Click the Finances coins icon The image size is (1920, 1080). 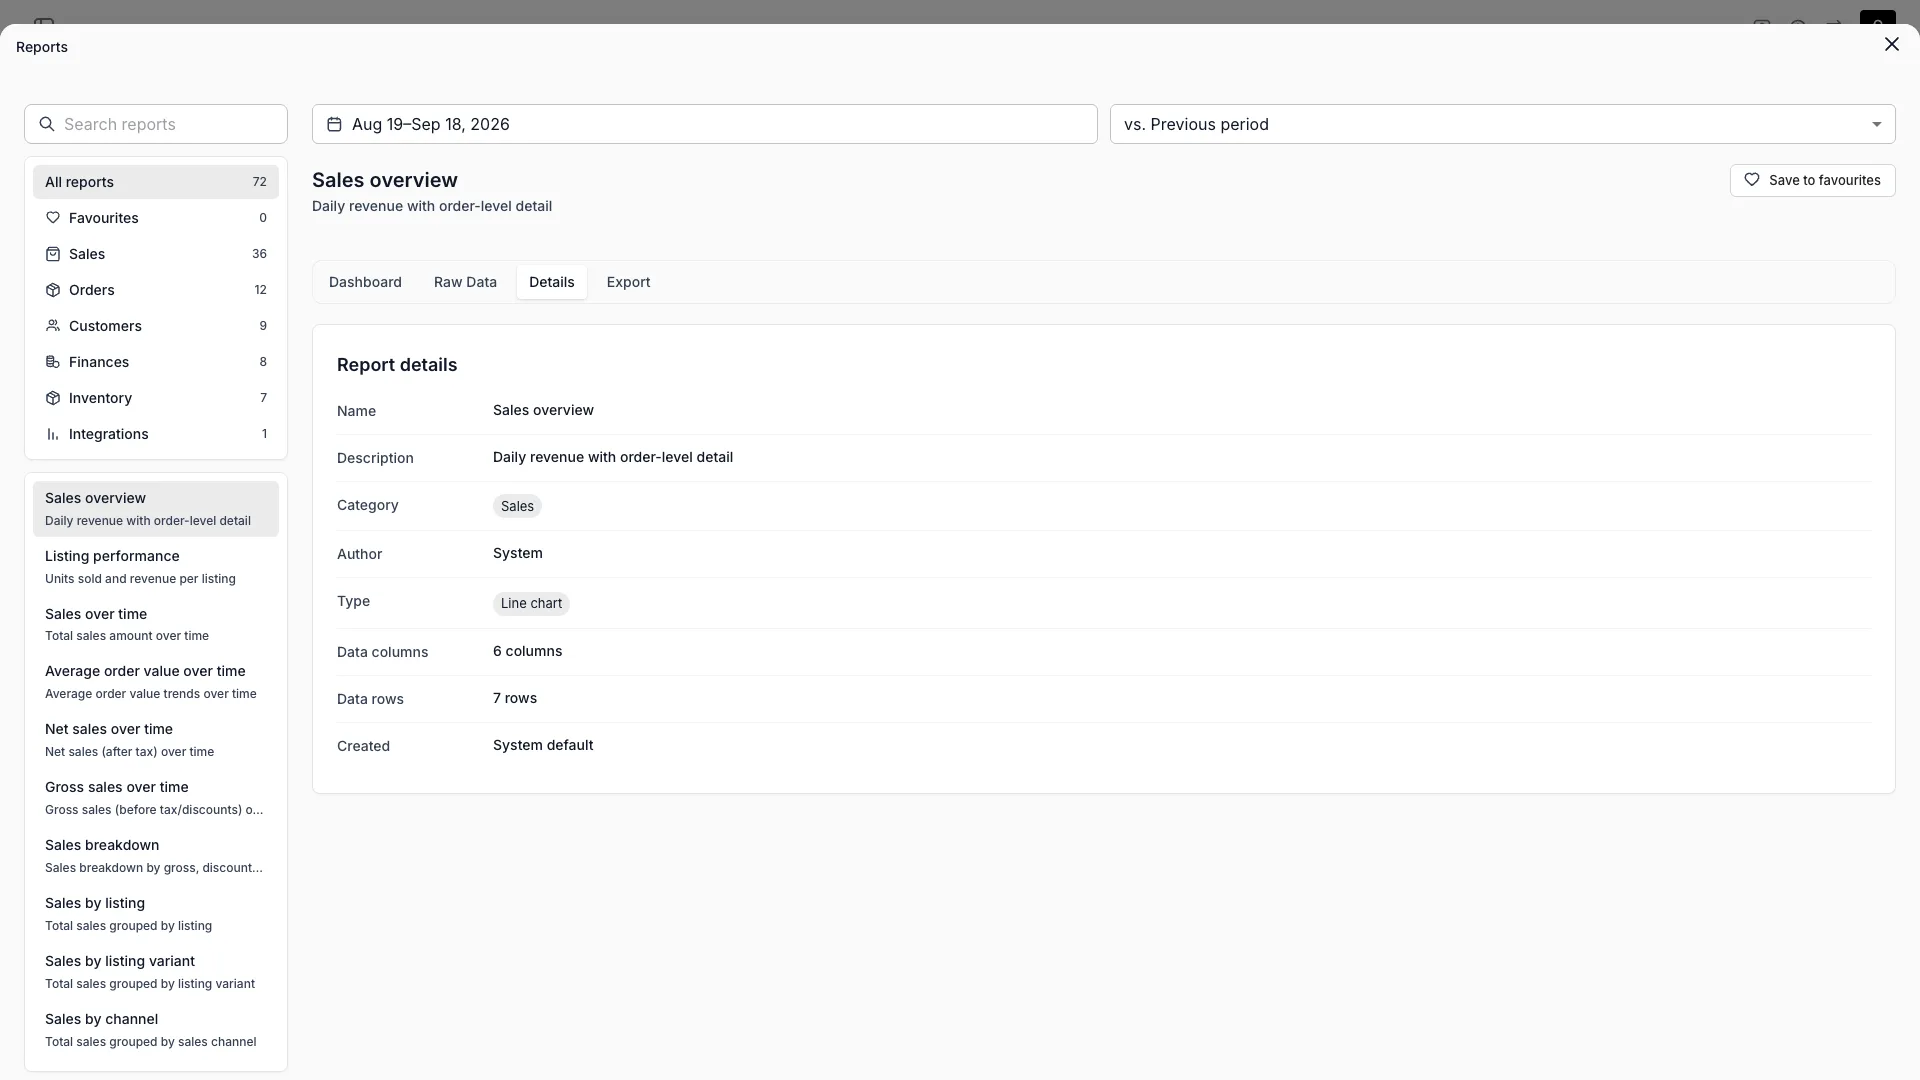tap(53, 362)
